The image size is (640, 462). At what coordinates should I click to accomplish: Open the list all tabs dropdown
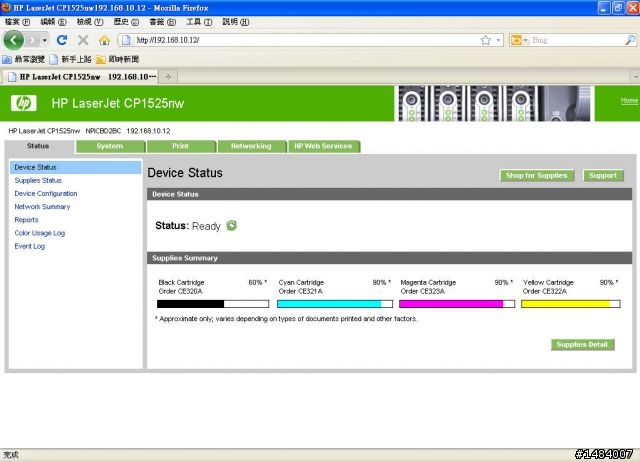point(636,77)
